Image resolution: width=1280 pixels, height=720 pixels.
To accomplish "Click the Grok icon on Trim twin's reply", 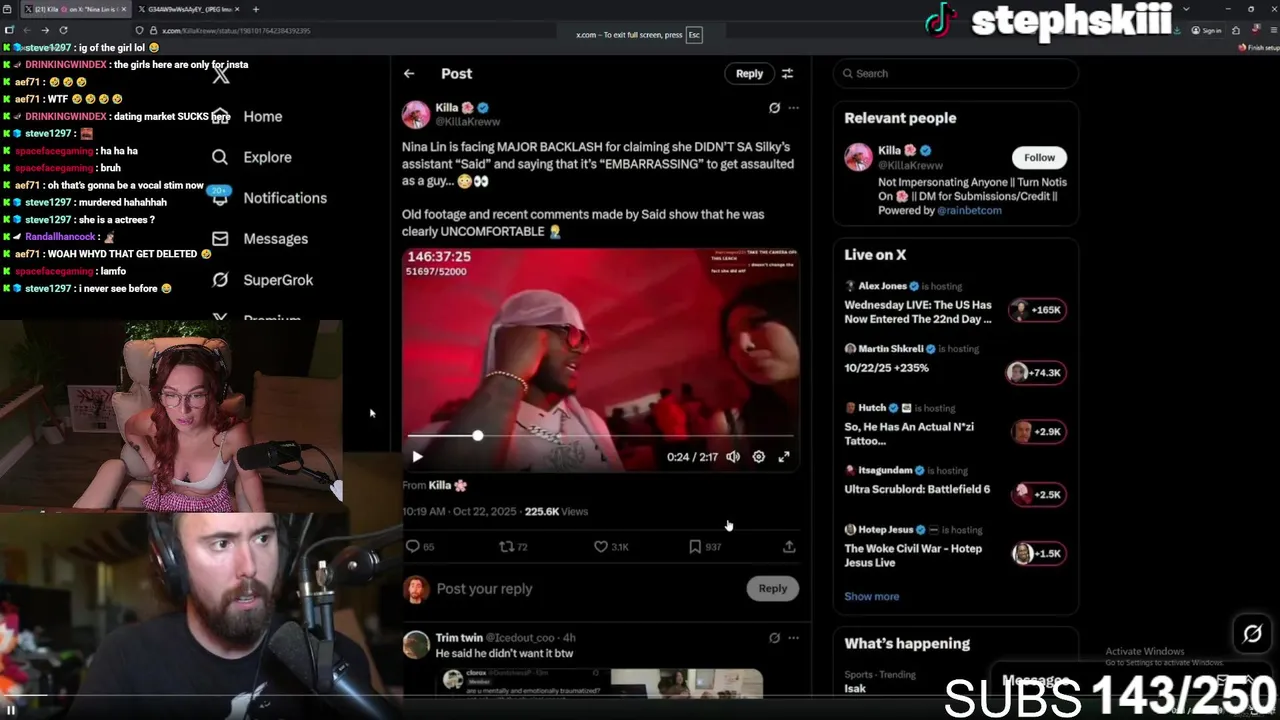I will [774, 638].
